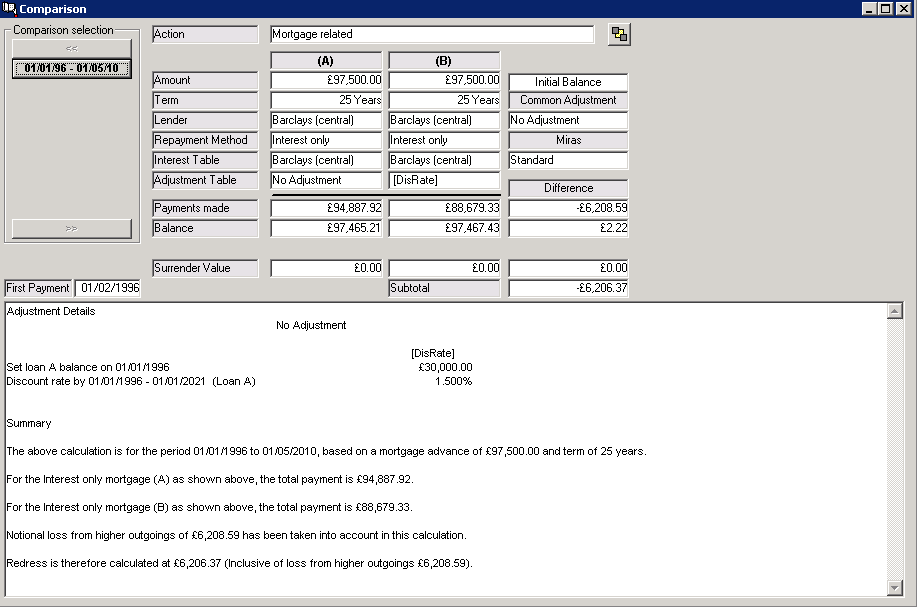Select the 01/01/96 - 01/05/10 comparison period
Viewport: 917px width, 607px height.
[71, 68]
